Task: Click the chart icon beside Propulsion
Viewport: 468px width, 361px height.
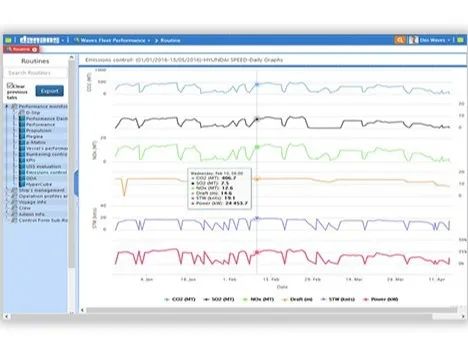Action: click(22, 130)
